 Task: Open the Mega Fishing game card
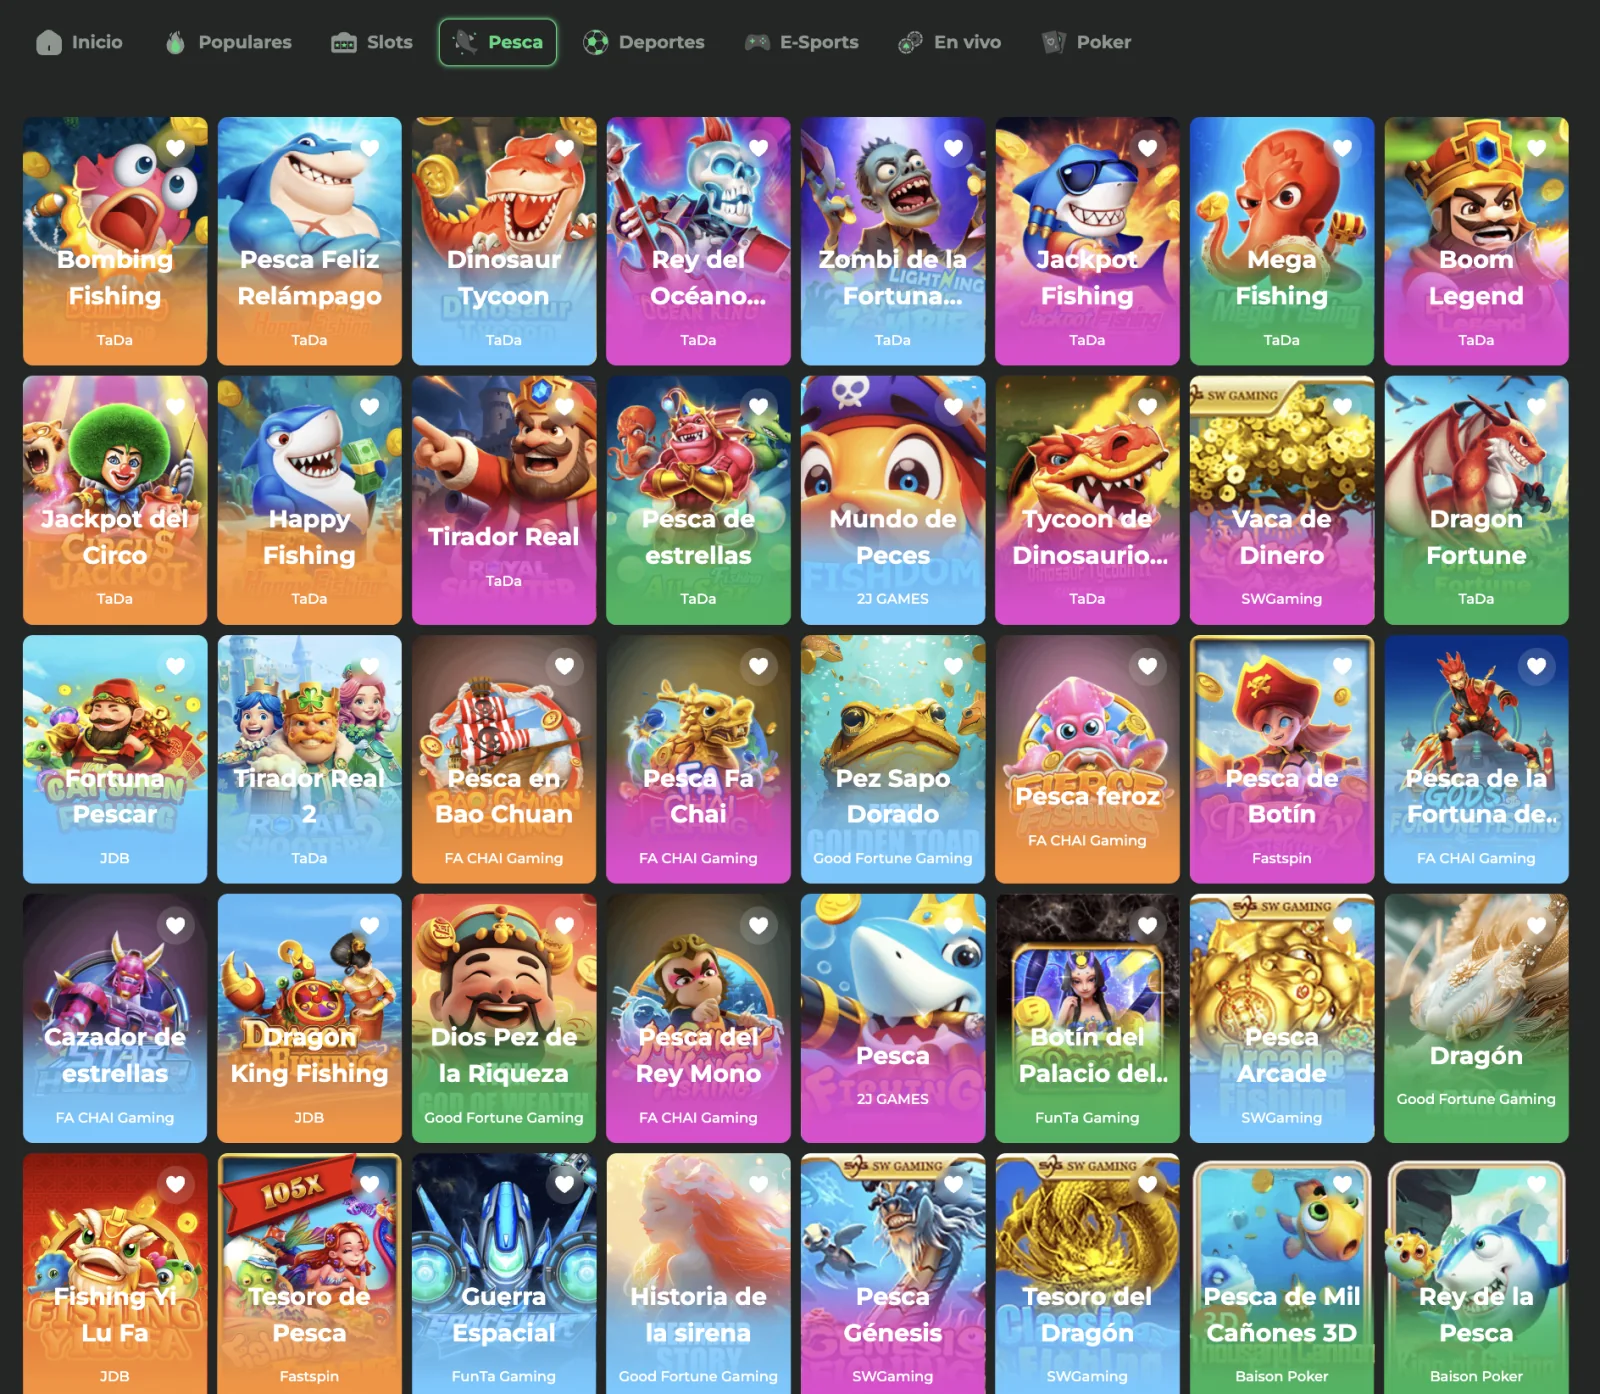click(1282, 241)
